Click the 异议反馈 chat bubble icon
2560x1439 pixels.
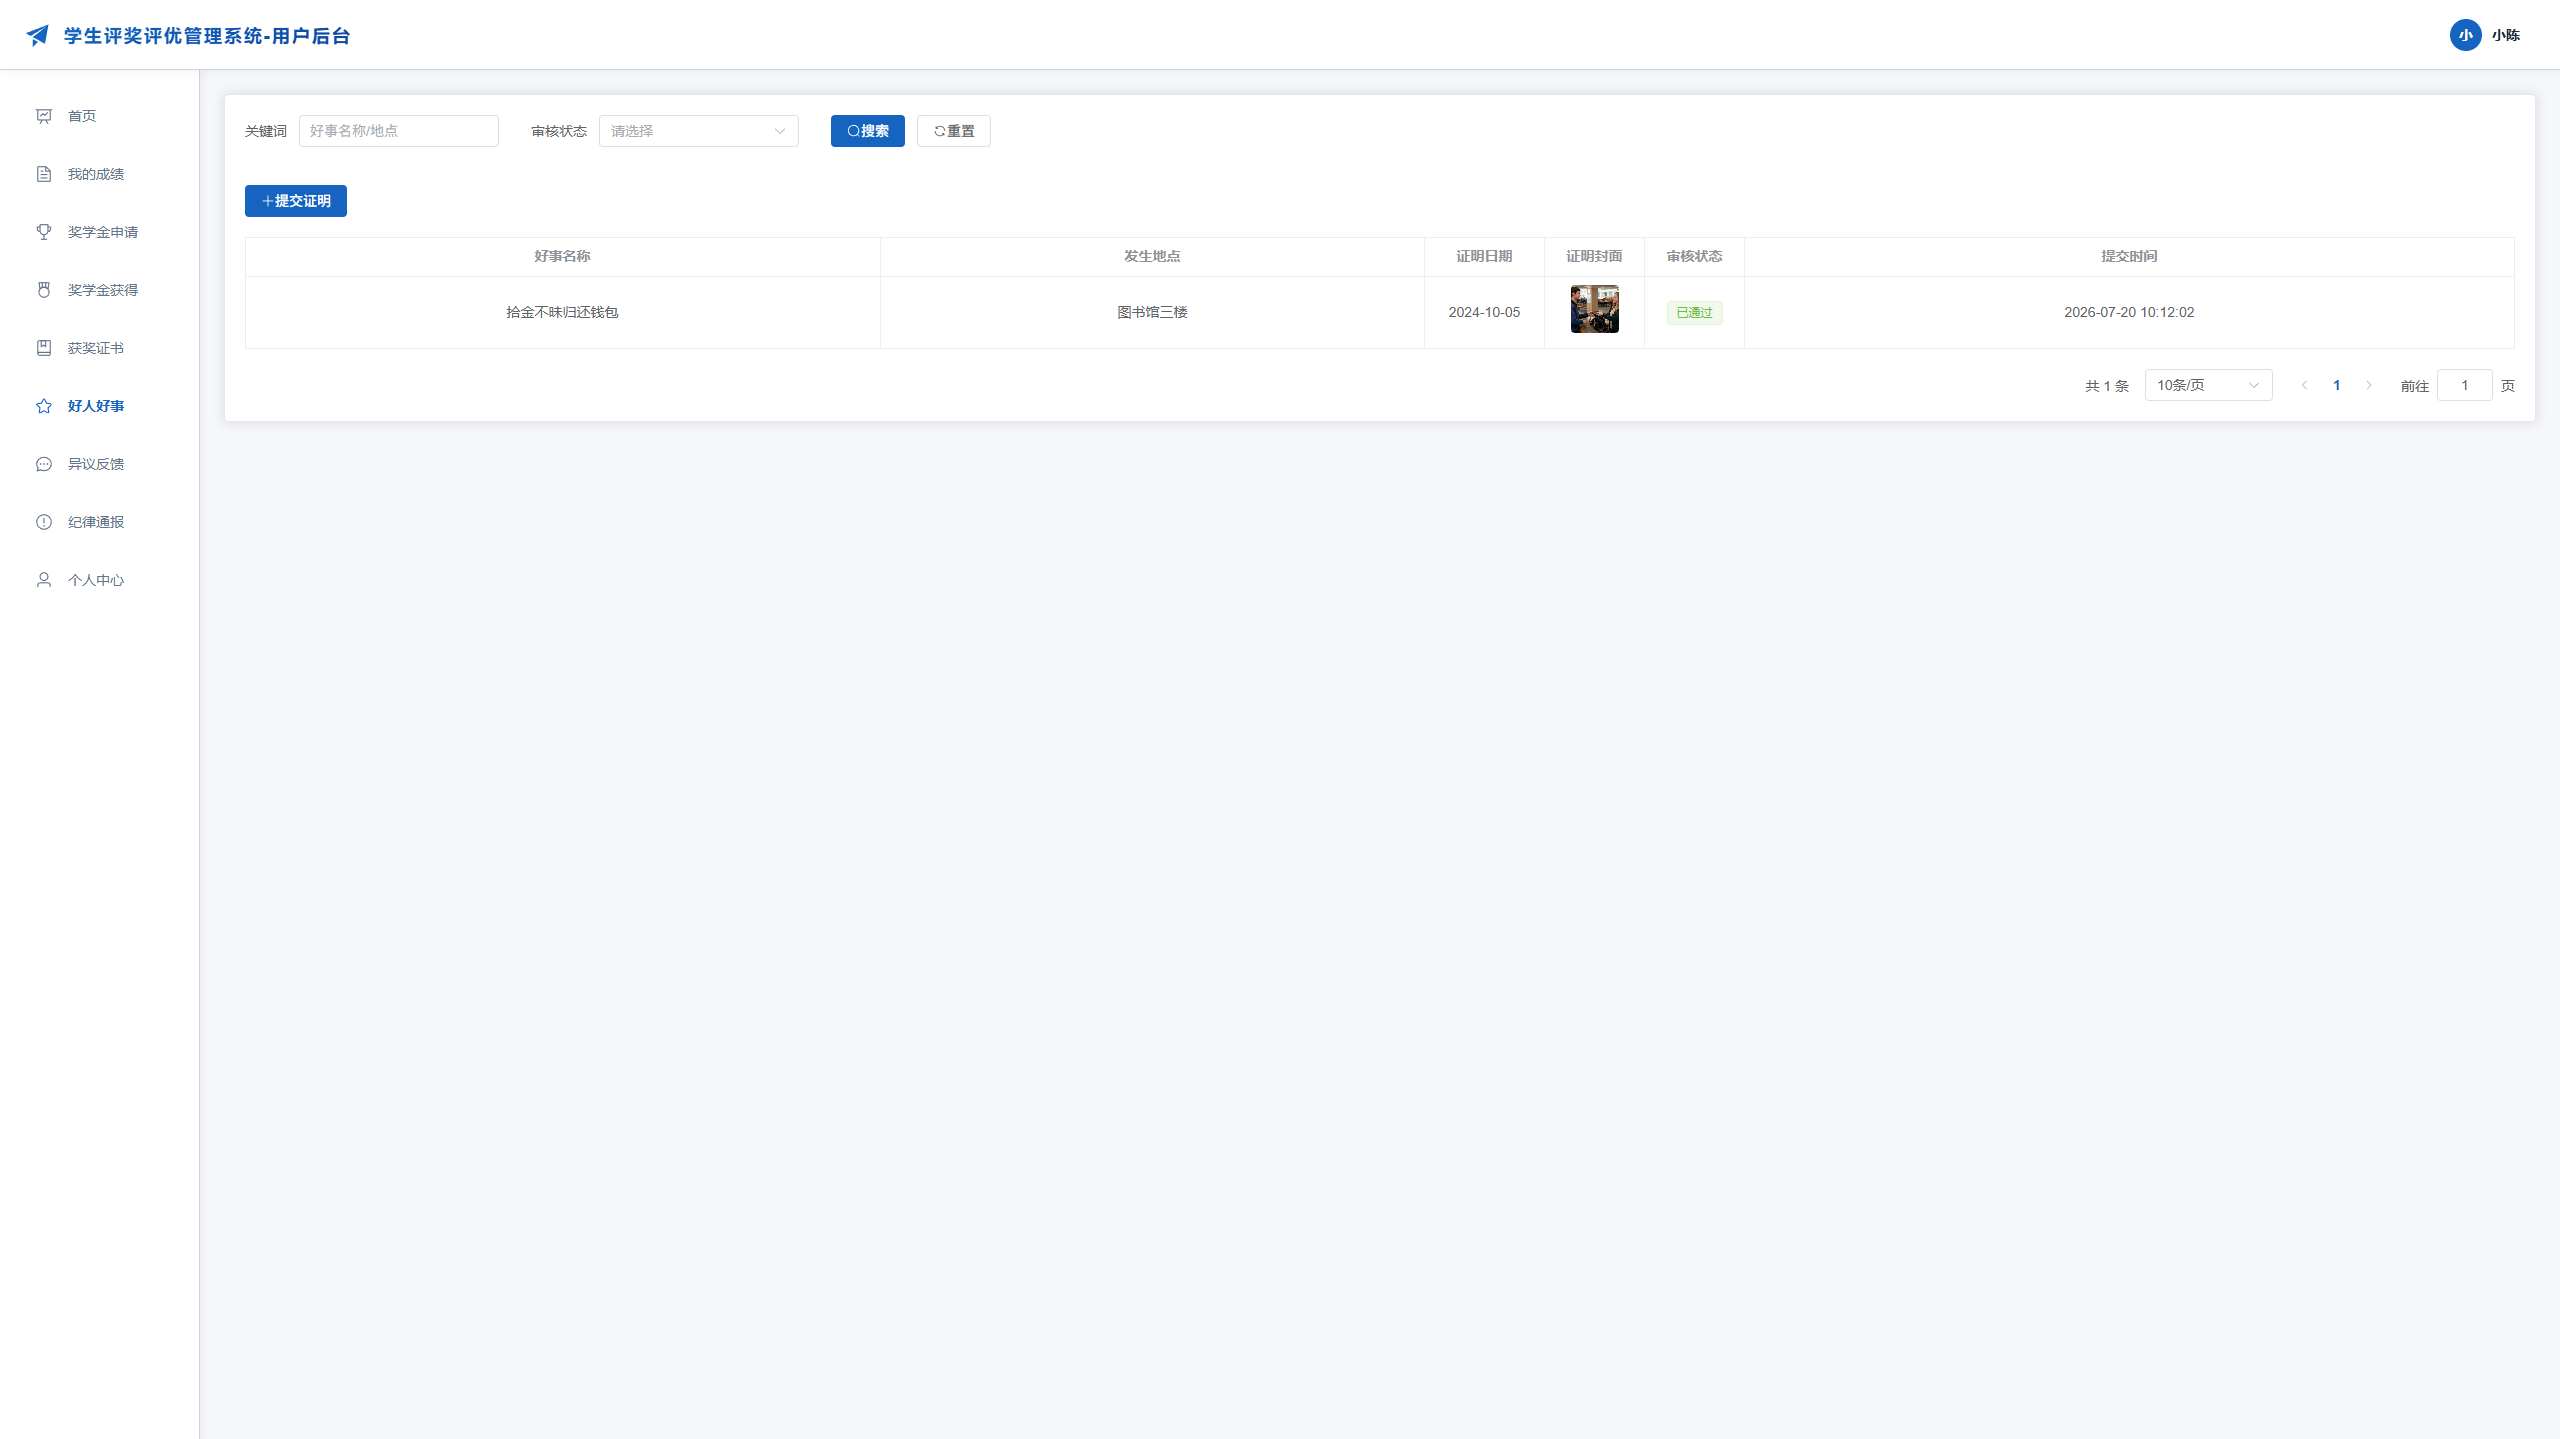44,464
